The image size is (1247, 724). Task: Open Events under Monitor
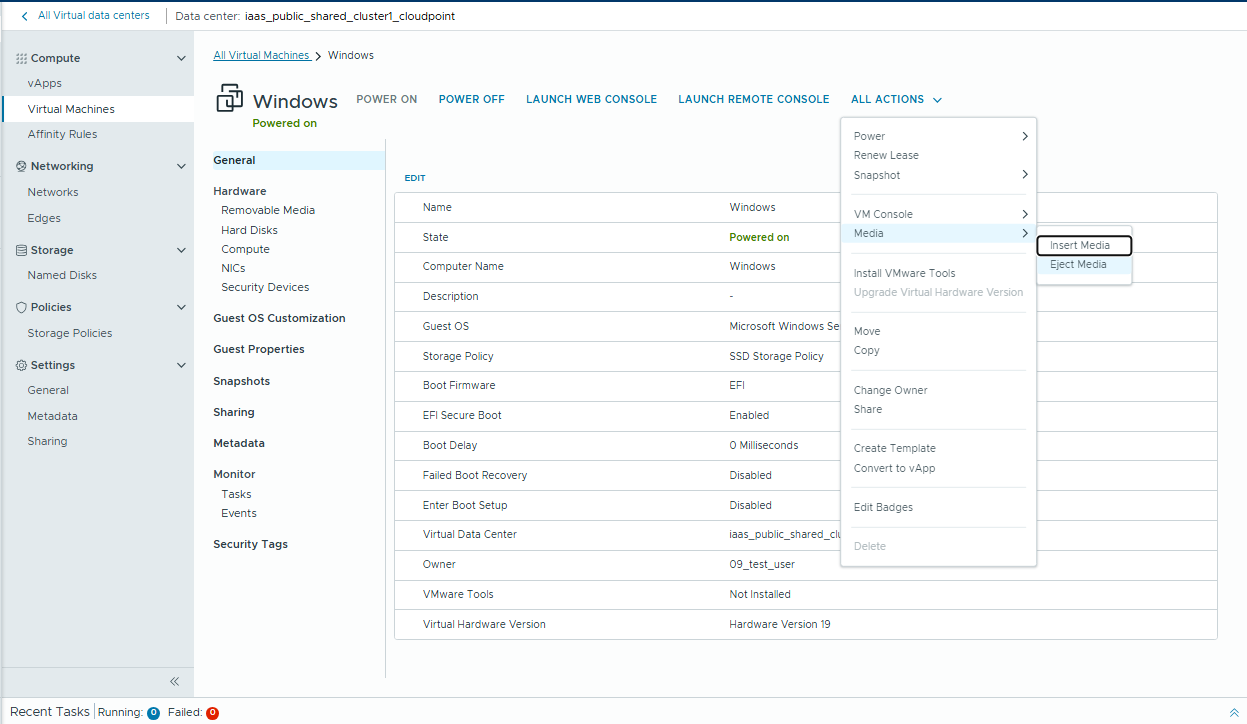239,514
